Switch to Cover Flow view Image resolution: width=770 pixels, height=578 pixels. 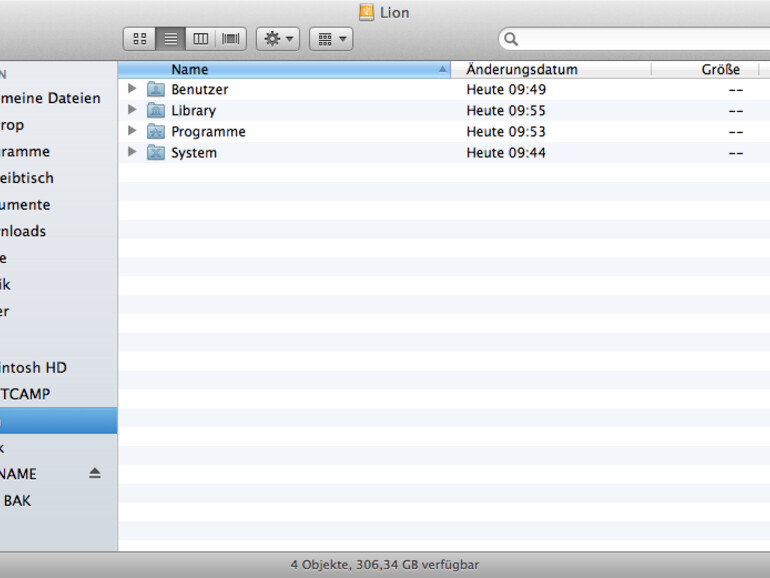click(x=230, y=39)
